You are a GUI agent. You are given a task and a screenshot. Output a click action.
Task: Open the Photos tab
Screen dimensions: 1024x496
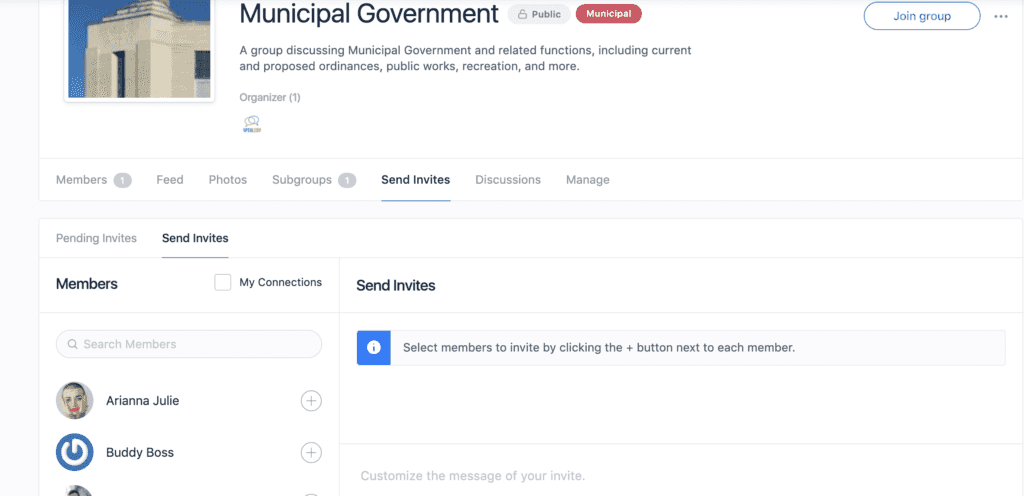[228, 179]
